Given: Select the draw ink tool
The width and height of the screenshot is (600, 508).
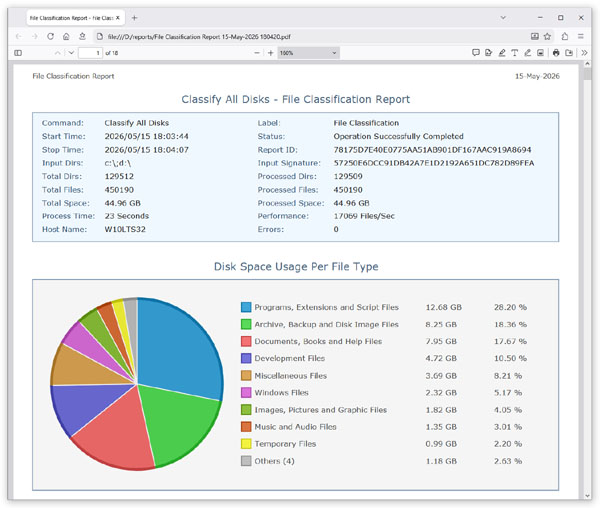Looking at the screenshot, I should click(527, 53).
